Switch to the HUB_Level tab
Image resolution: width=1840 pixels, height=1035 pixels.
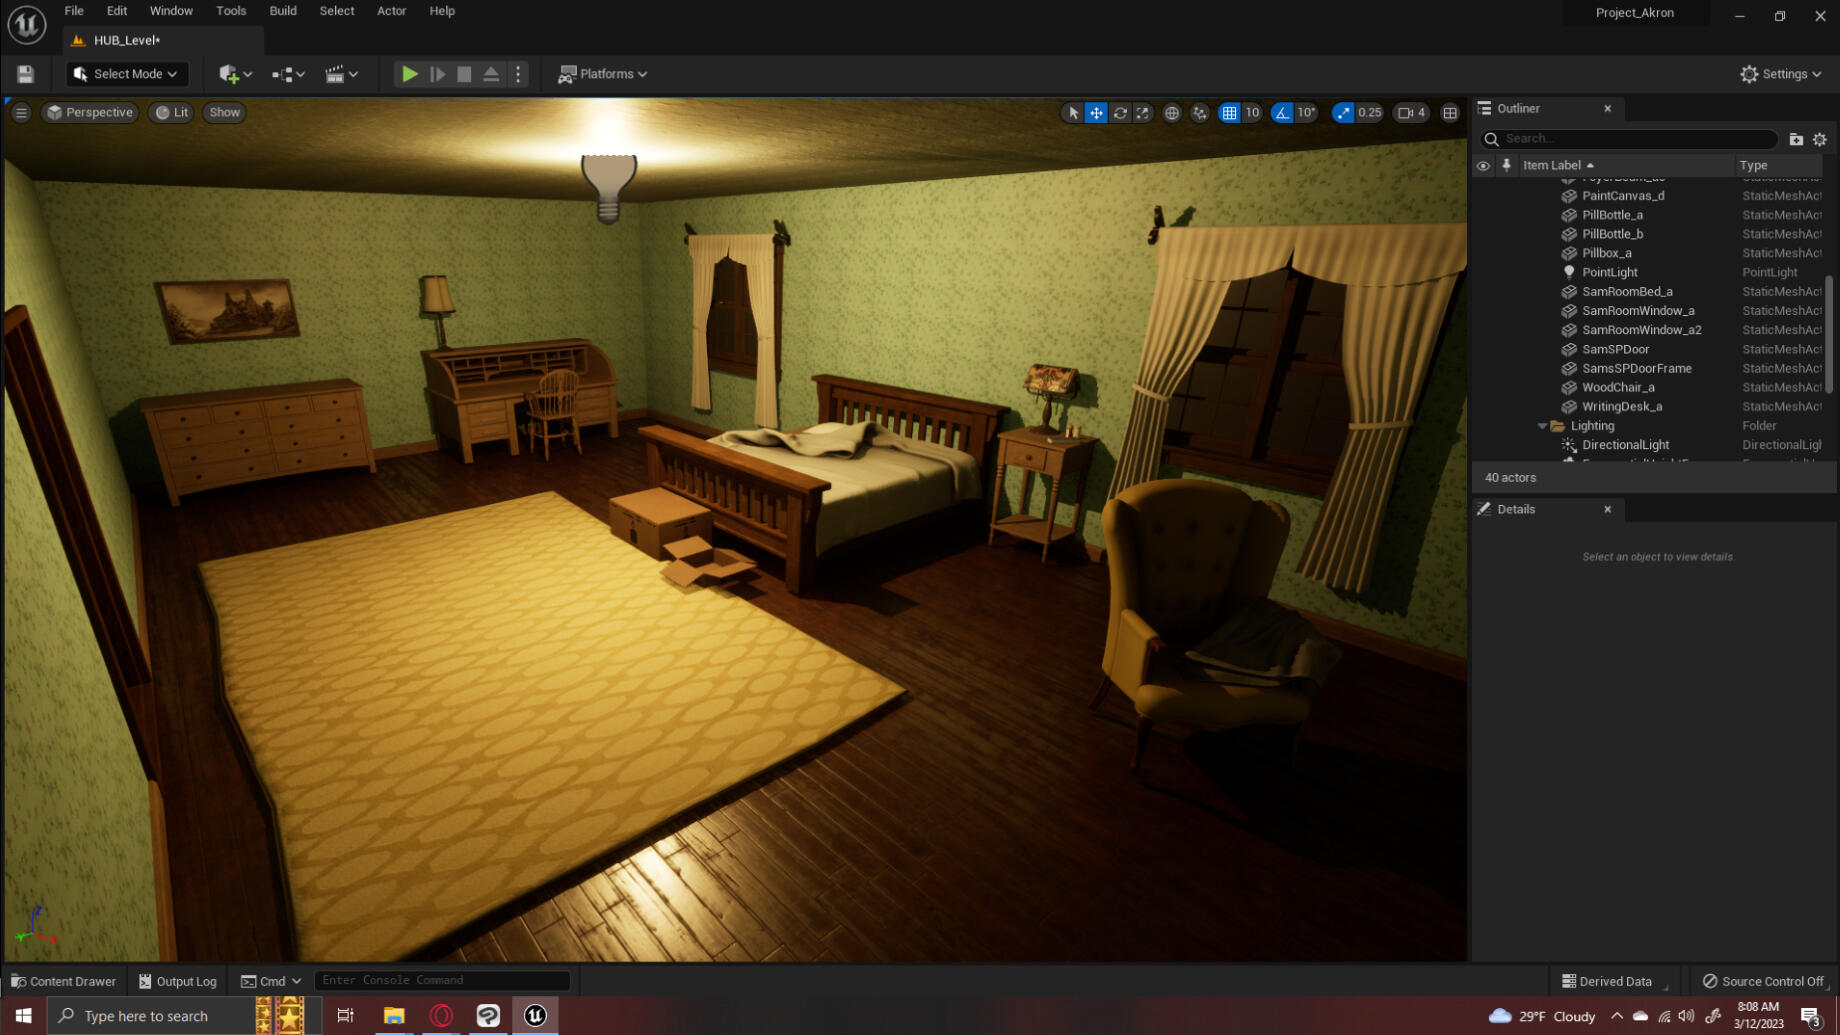coord(126,40)
